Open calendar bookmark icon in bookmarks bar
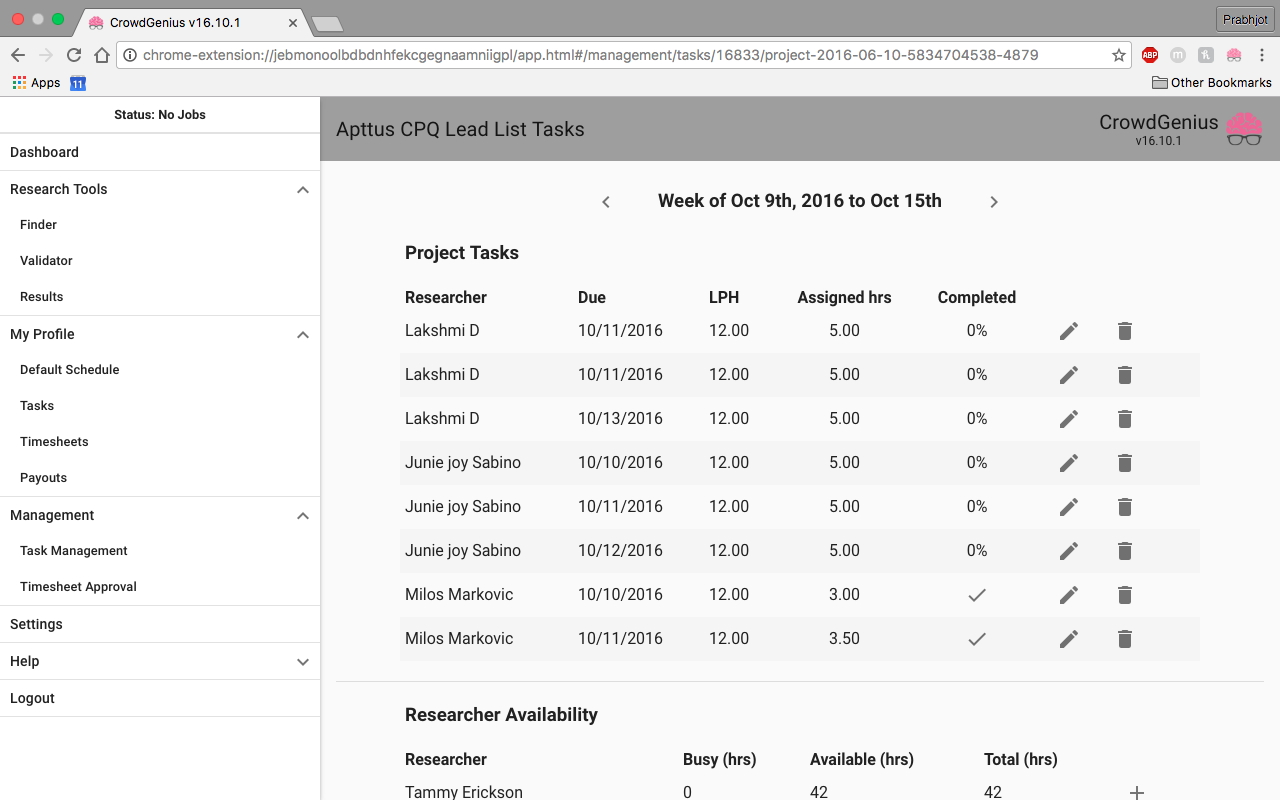Image resolution: width=1280 pixels, height=800 pixels. tap(78, 83)
